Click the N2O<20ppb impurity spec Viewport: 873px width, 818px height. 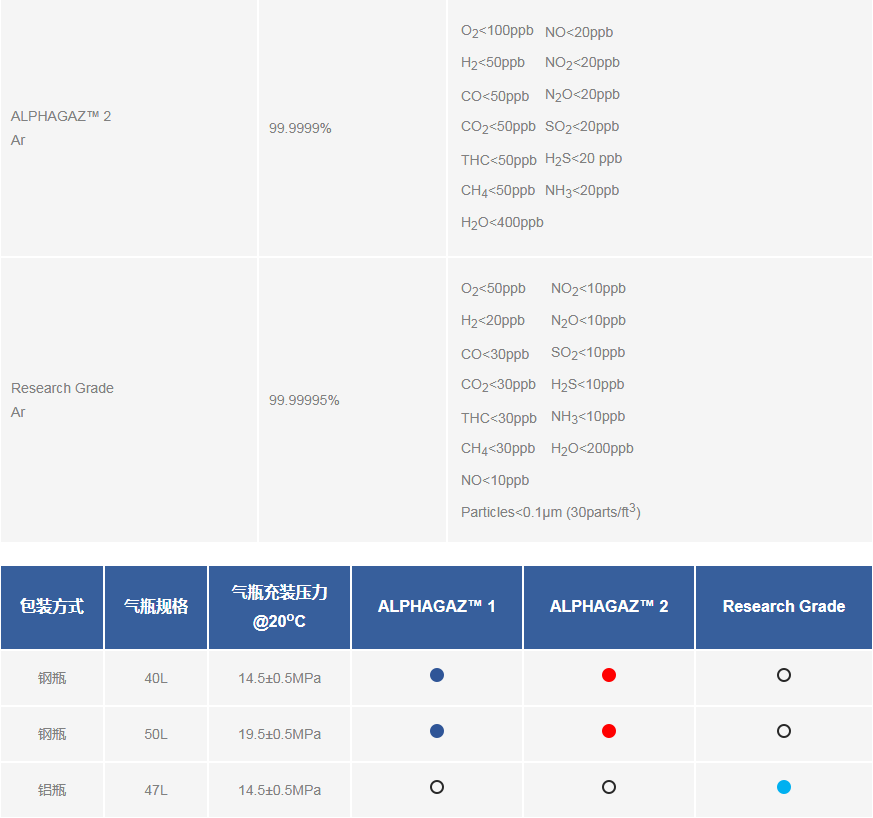(582, 95)
